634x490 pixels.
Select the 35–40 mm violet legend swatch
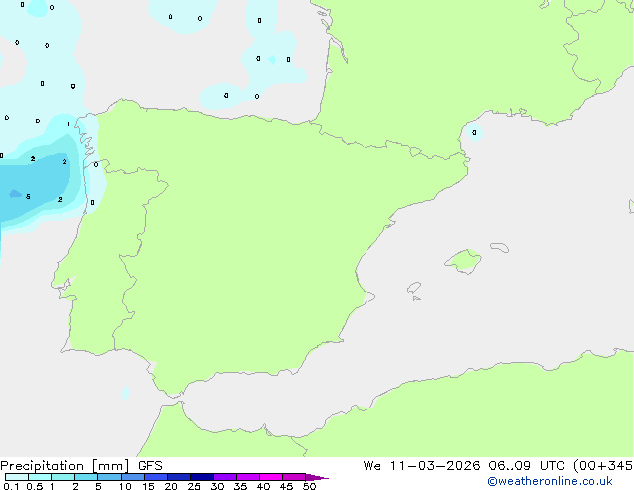pos(248,477)
